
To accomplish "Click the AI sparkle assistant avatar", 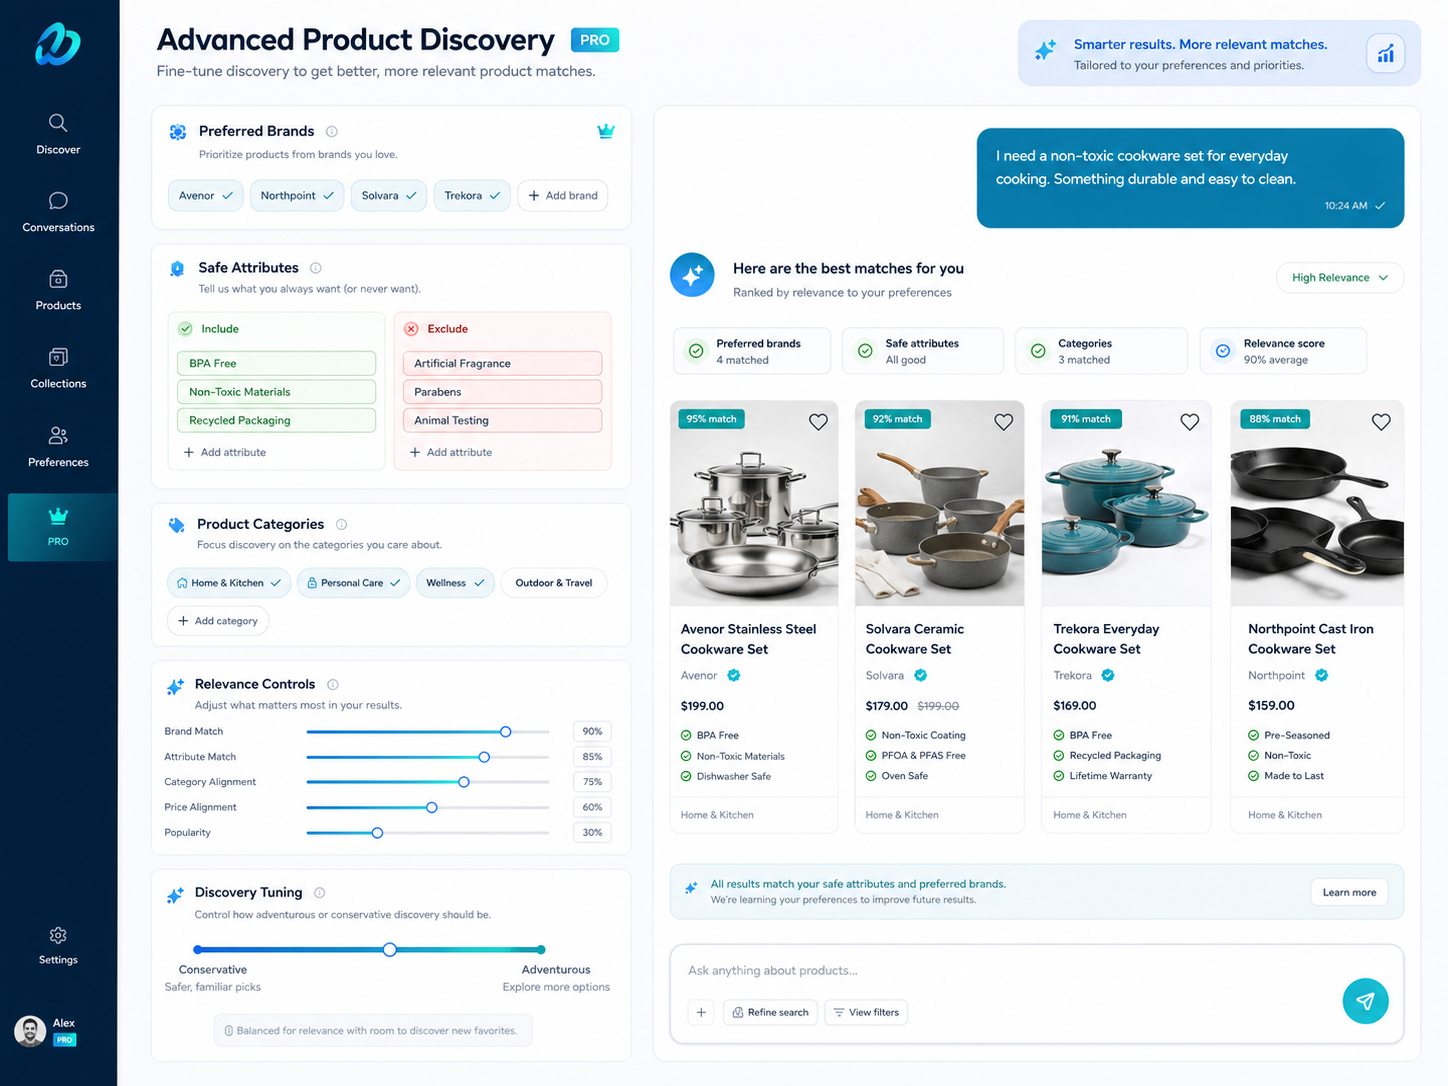I will 692,275.
